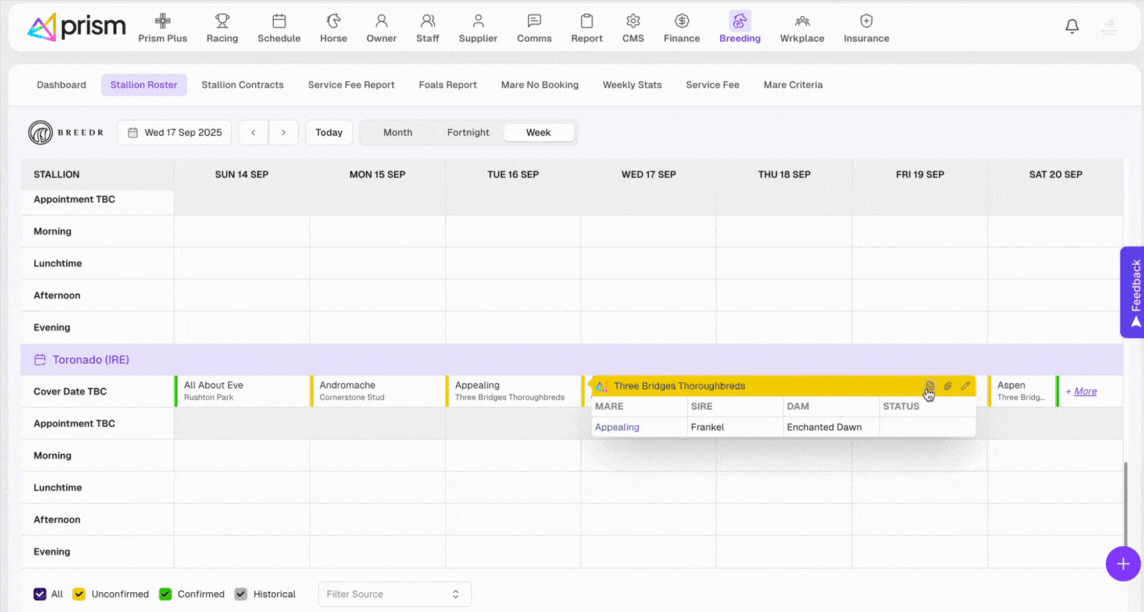The image size is (1144, 612).
Task: Switch to the Stallion Contracts tab
Action: point(242,85)
